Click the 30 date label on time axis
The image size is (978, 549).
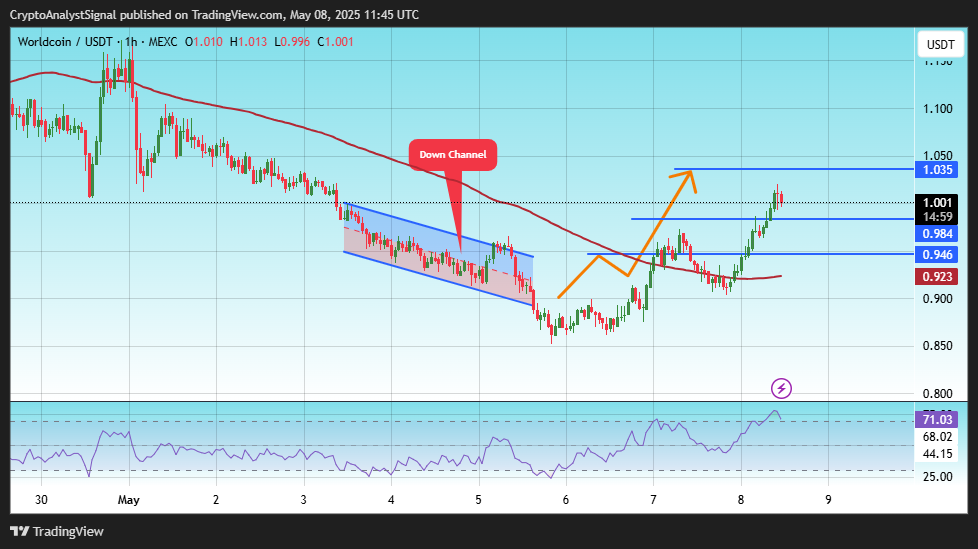click(x=41, y=500)
